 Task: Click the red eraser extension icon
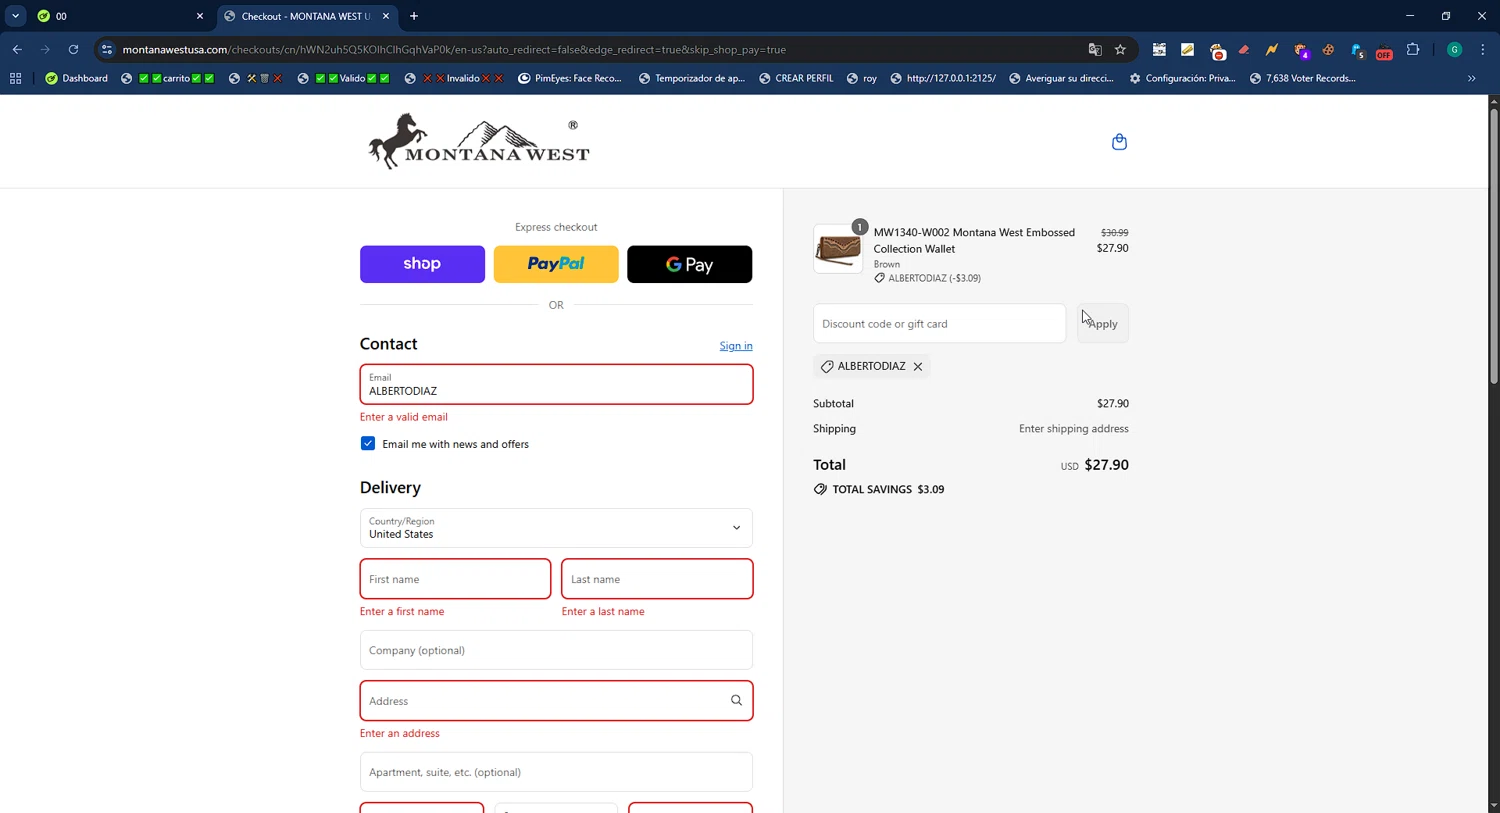1244,49
